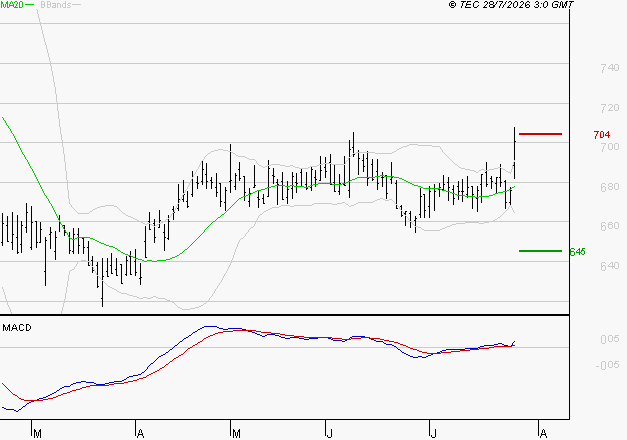This screenshot has height=440, width=627.
Task: Click the first M month marker
Action: pos(37,434)
